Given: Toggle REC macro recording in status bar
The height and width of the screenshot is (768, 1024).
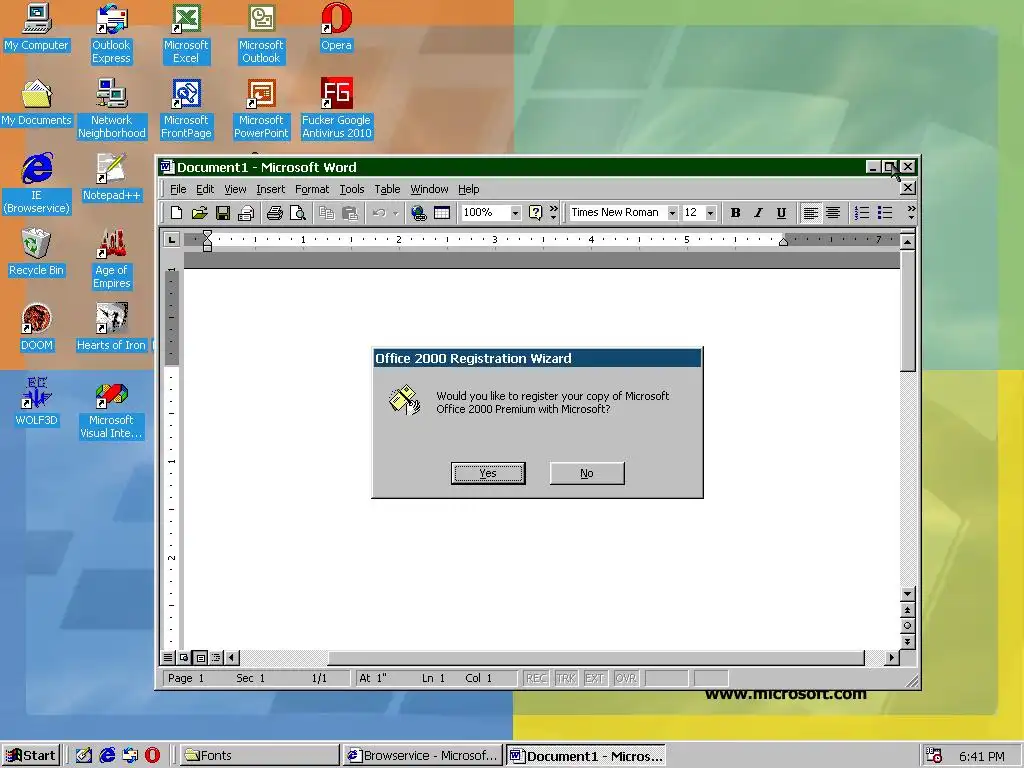Looking at the screenshot, I should pyautogui.click(x=536, y=679).
